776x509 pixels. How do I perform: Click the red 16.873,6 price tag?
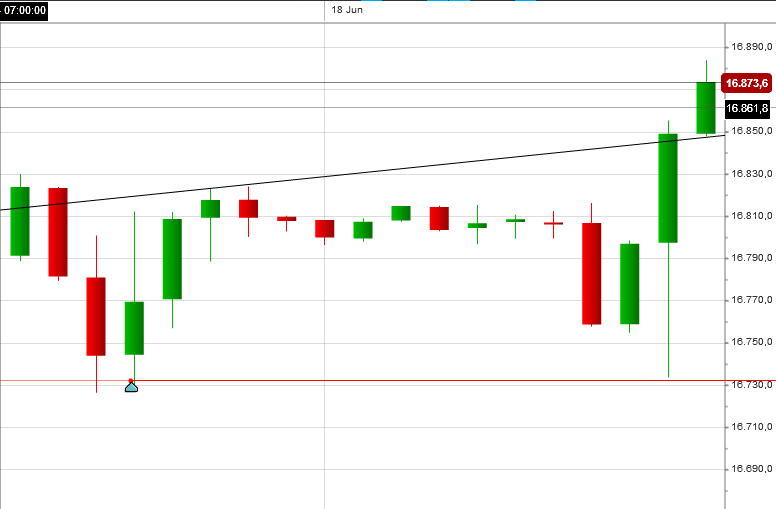[746, 83]
